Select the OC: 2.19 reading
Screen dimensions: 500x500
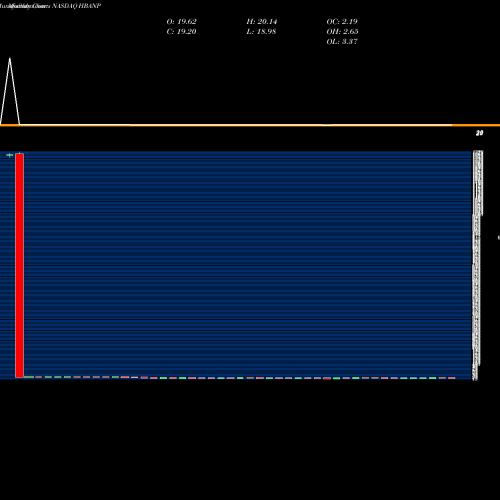tap(342, 22)
